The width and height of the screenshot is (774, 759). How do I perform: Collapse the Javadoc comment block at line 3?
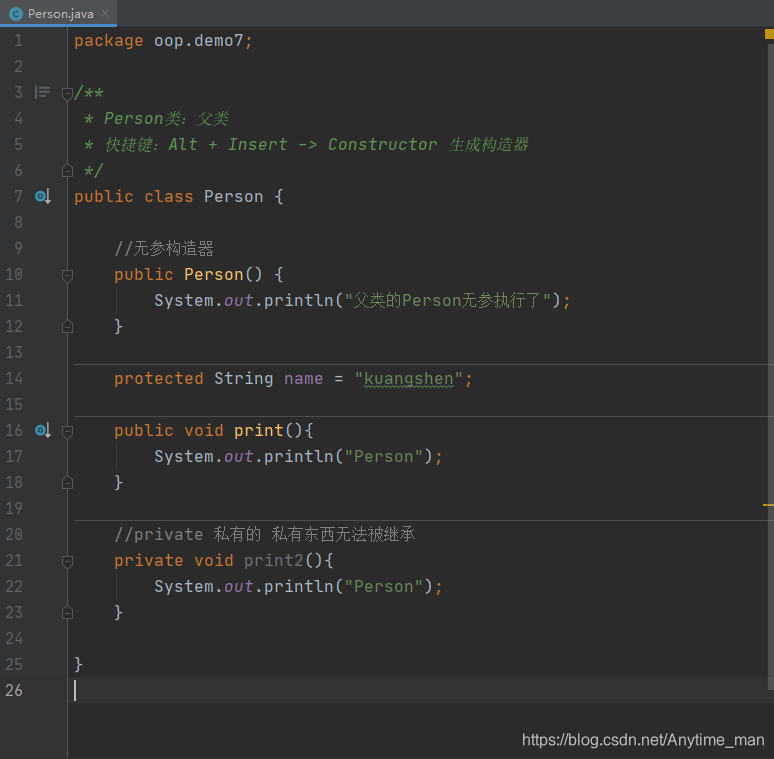click(x=68, y=93)
